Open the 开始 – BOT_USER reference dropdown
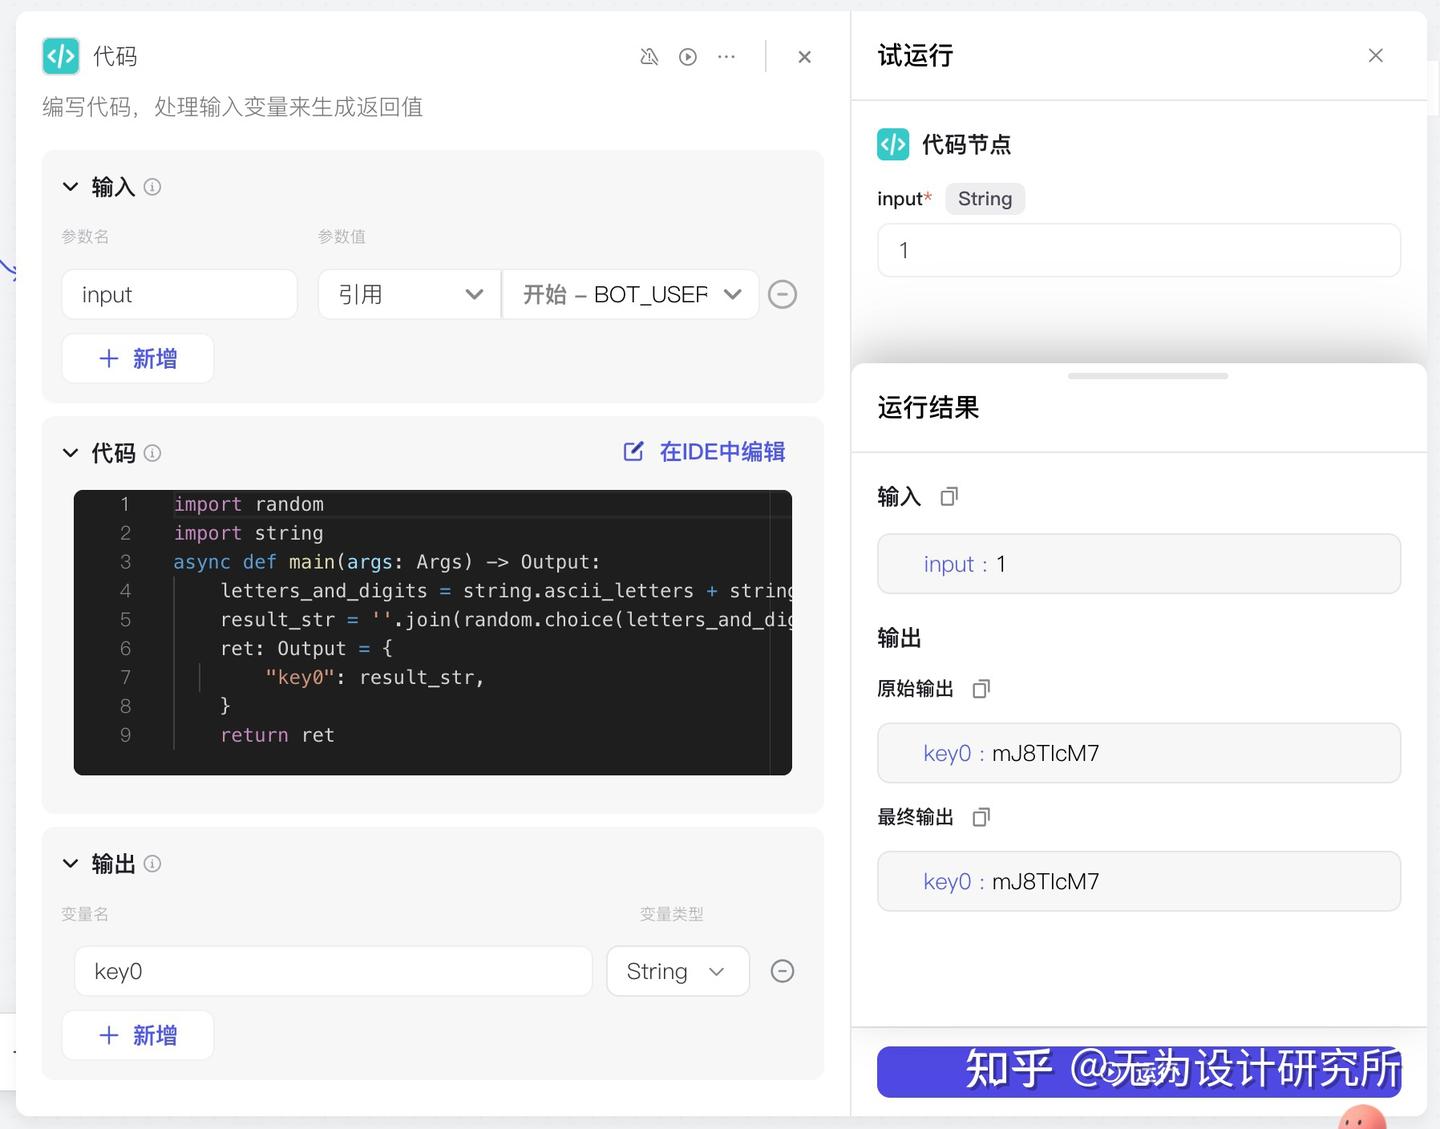 630,294
